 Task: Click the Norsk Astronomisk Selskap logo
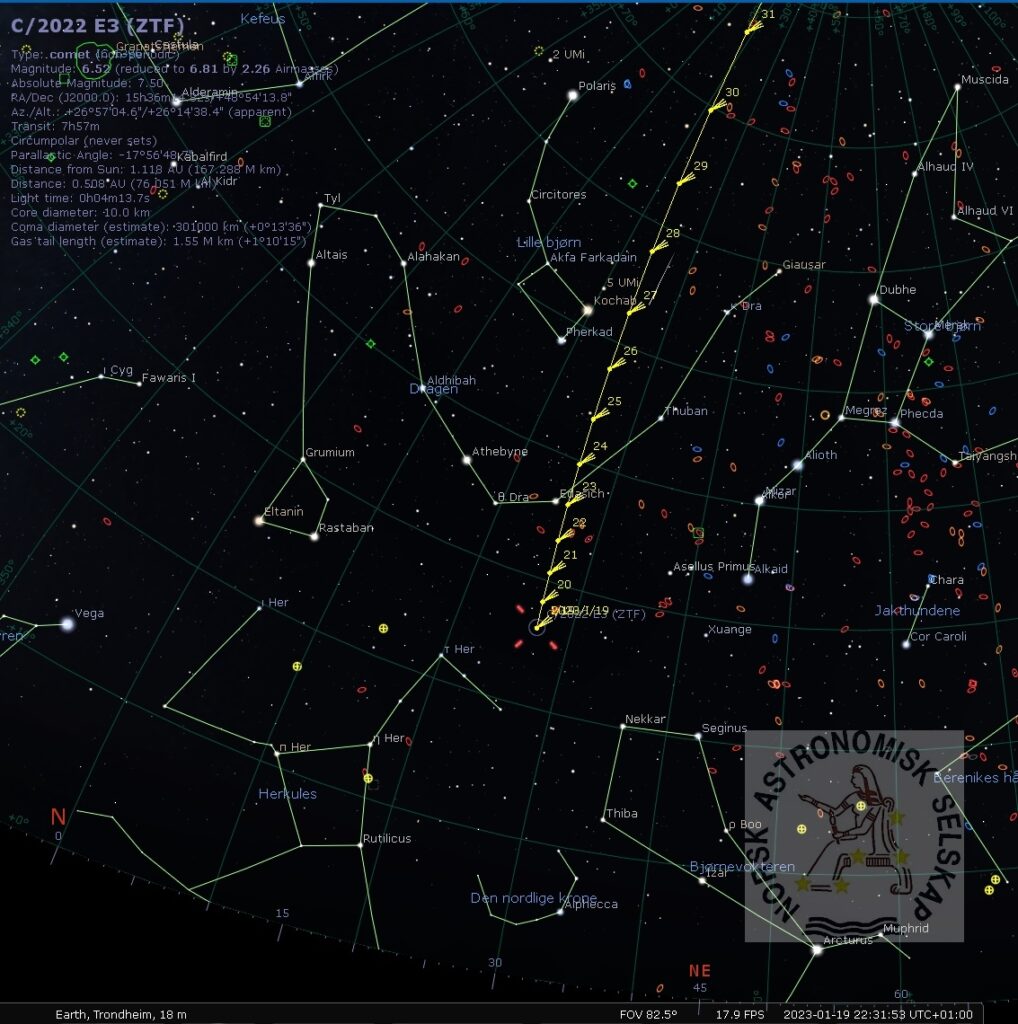pos(854,836)
